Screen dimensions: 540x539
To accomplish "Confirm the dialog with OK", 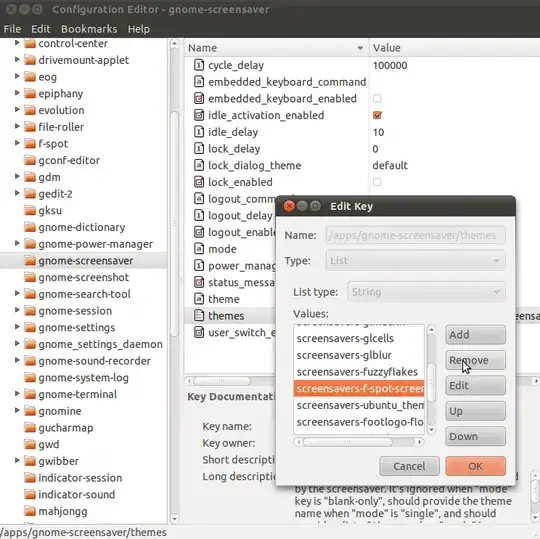I will (x=475, y=466).
